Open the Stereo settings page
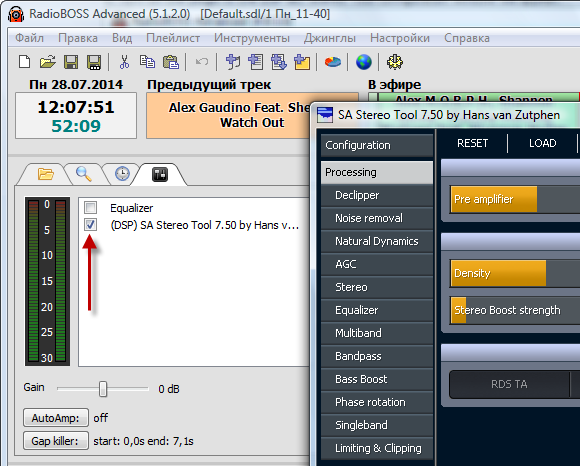This screenshot has height=466, width=580. click(377, 287)
